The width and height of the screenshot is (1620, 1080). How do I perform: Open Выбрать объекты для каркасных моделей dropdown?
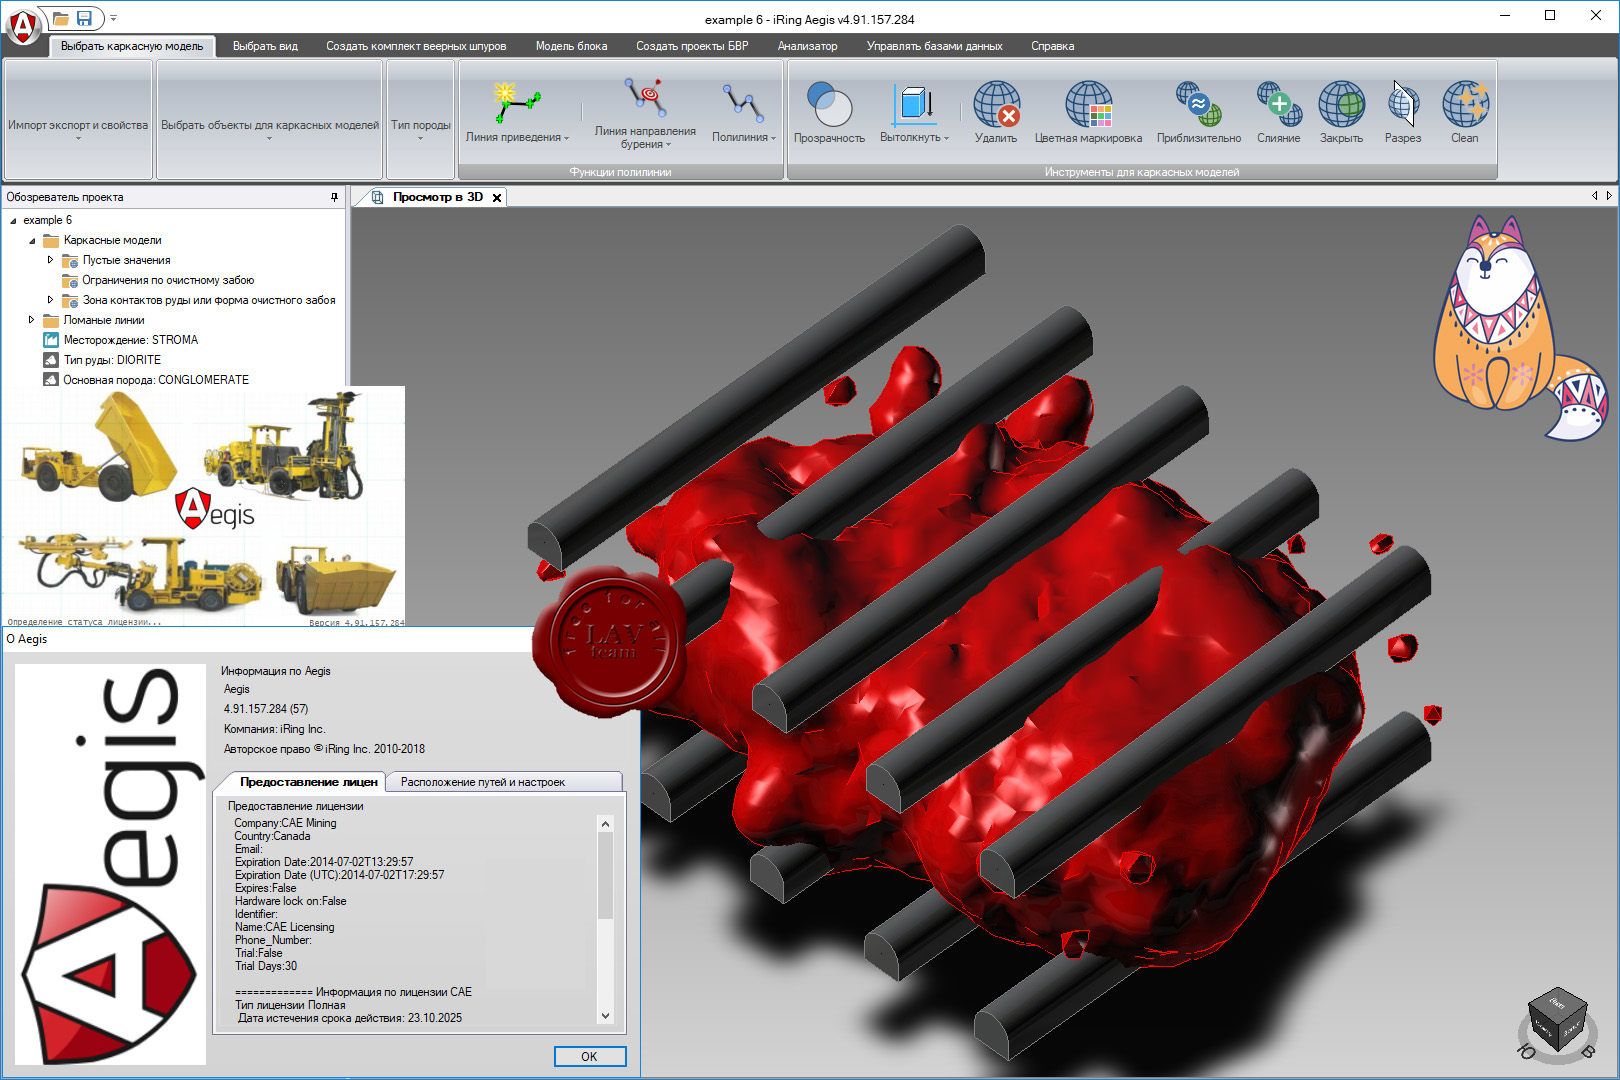pyautogui.click(x=270, y=120)
